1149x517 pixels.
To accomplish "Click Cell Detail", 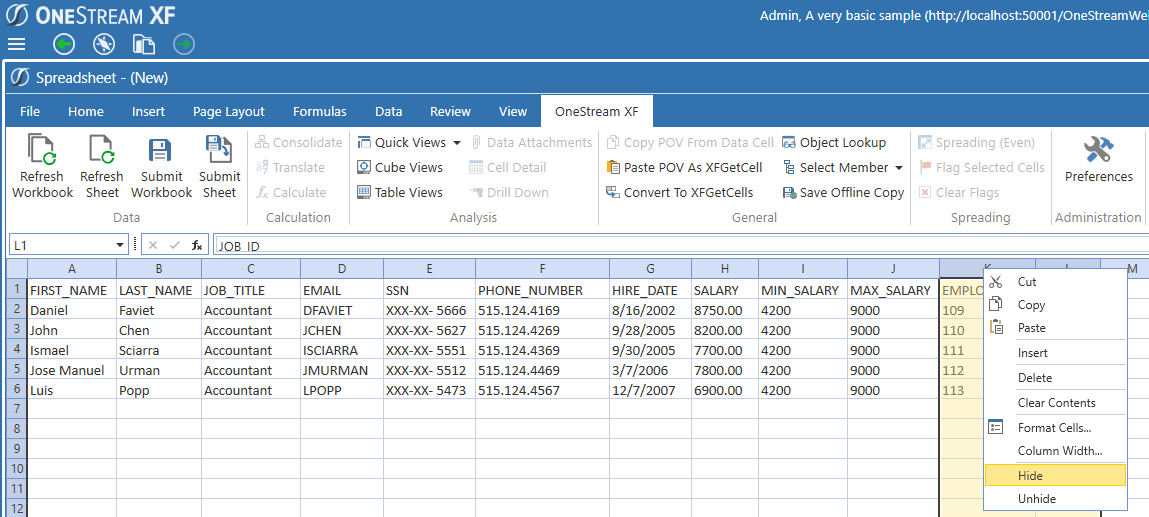I will (x=508, y=168).
